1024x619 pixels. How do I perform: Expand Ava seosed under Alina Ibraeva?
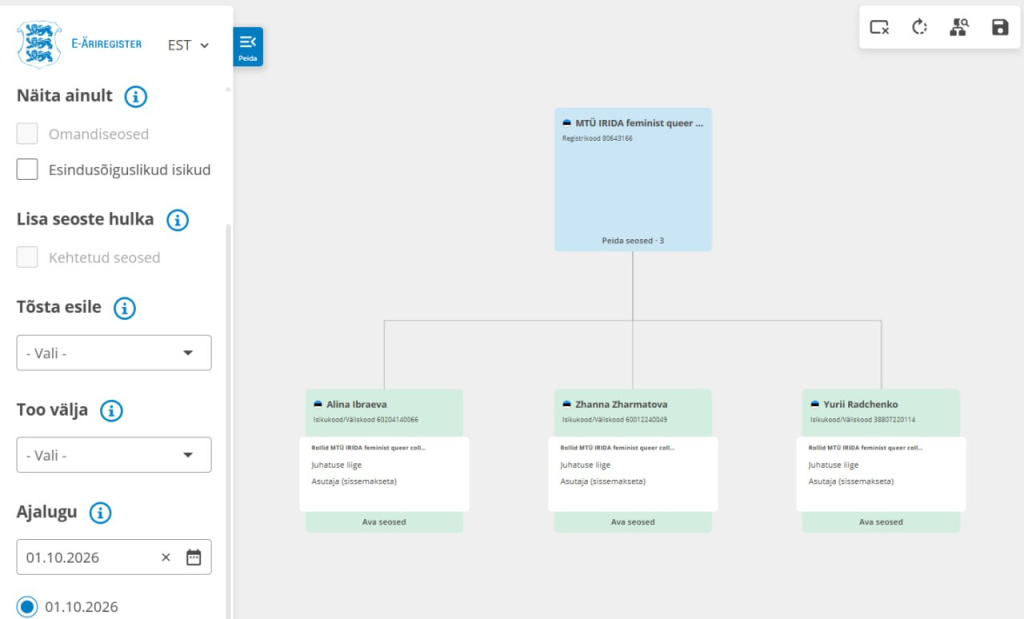coord(384,522)
